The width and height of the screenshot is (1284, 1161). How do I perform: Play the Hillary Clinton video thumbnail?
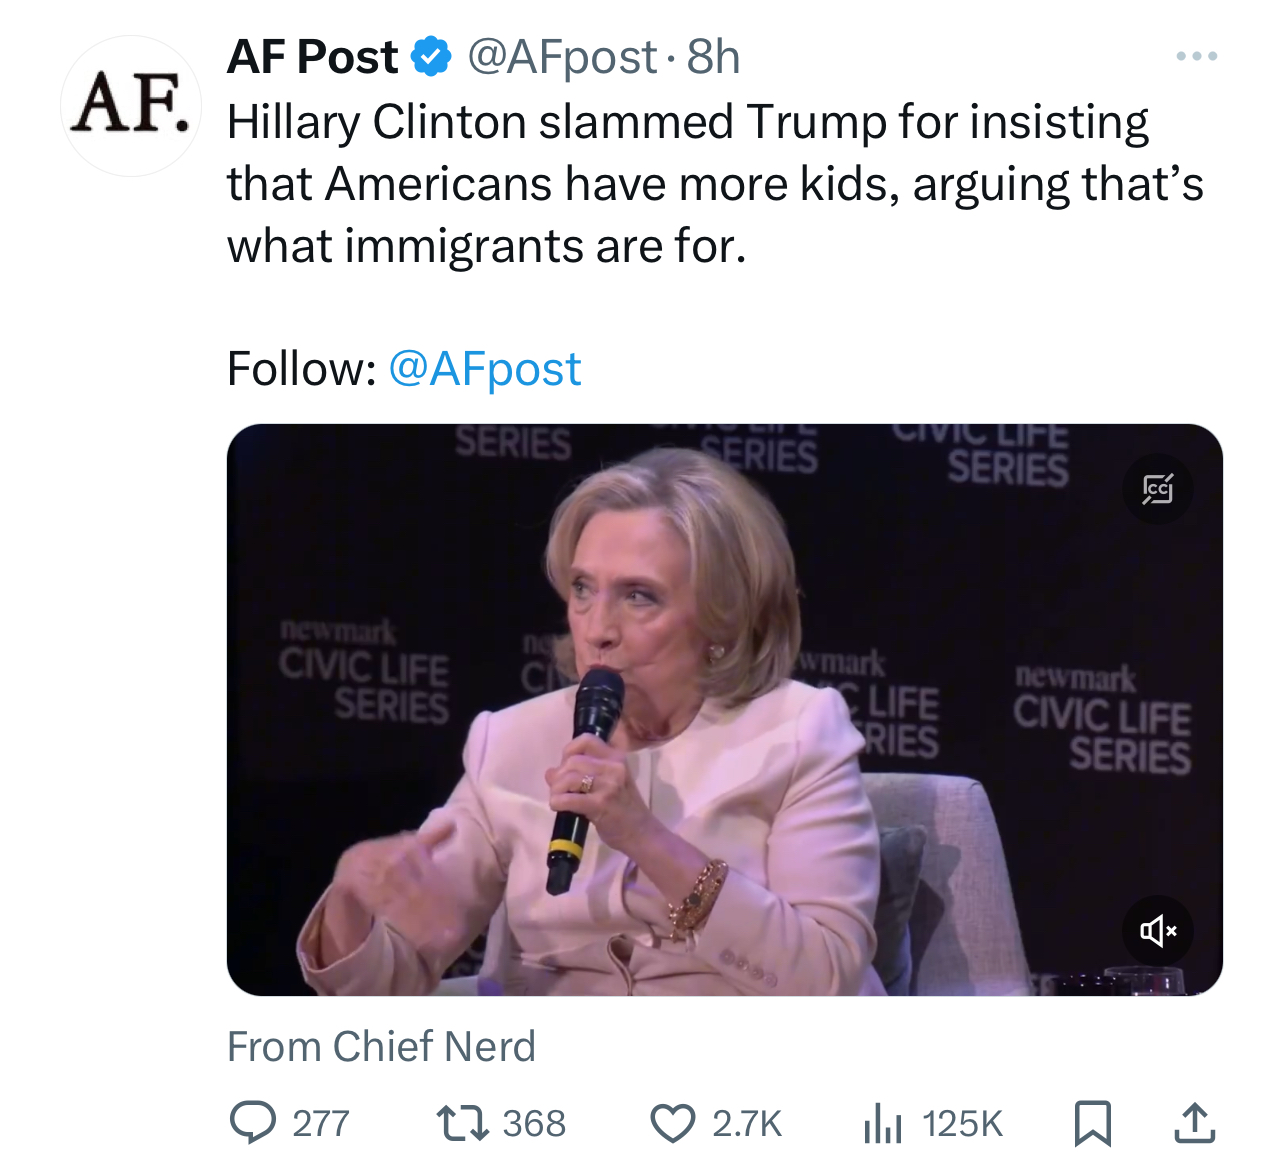tap(725, 710)
